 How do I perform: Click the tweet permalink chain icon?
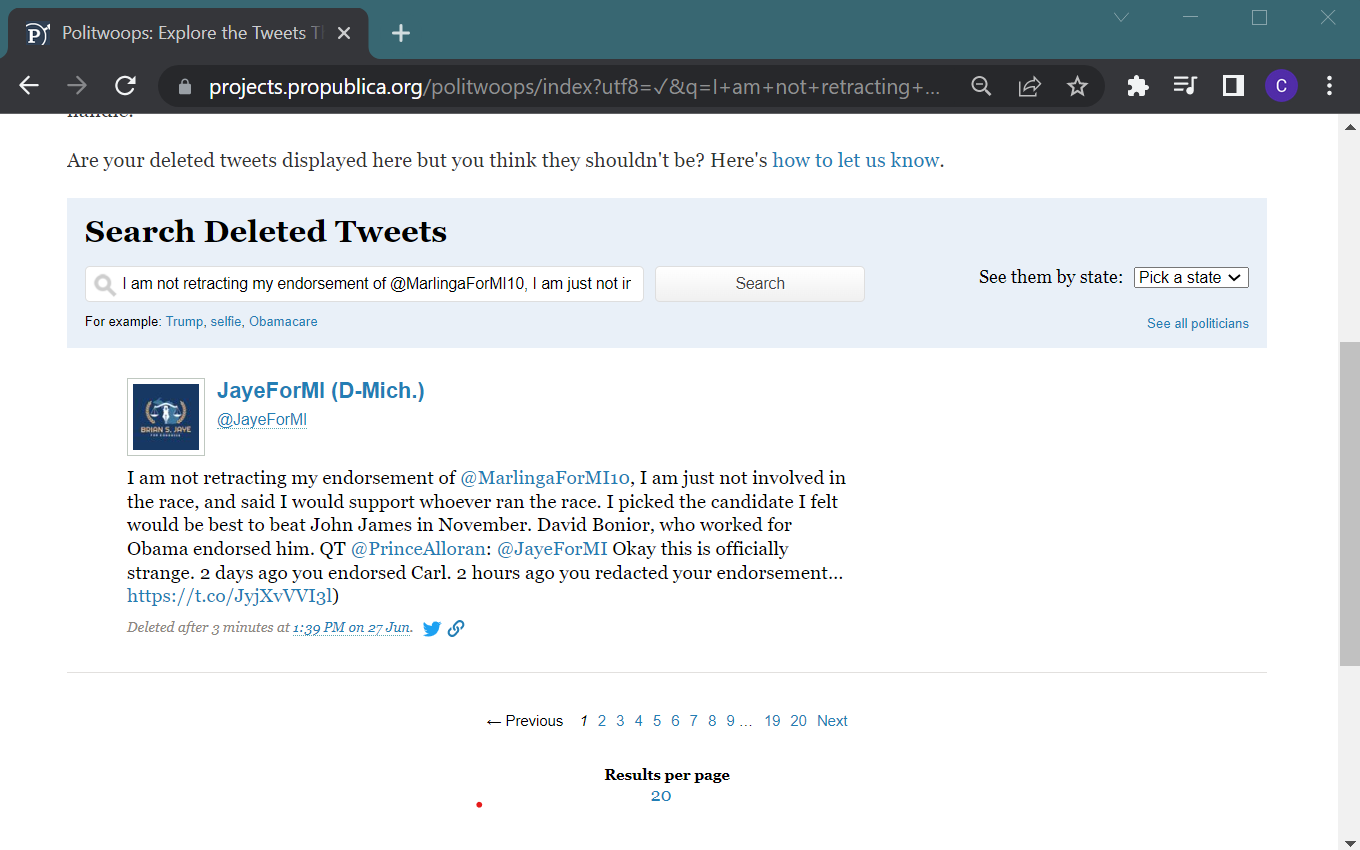coord(456,629)
